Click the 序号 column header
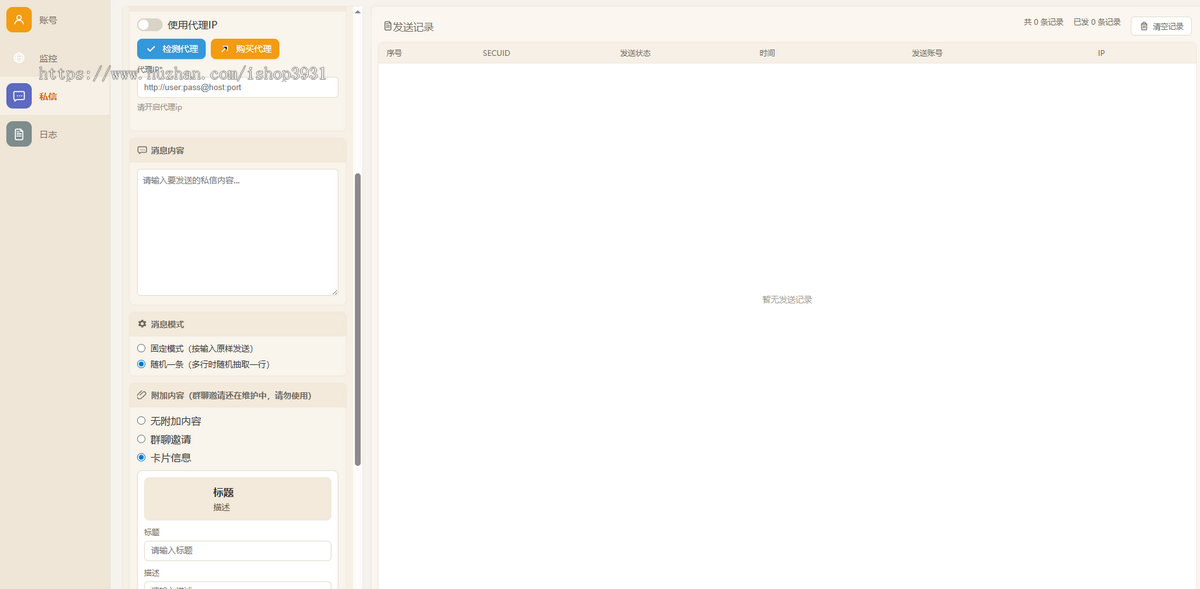 tap(394, 52)
